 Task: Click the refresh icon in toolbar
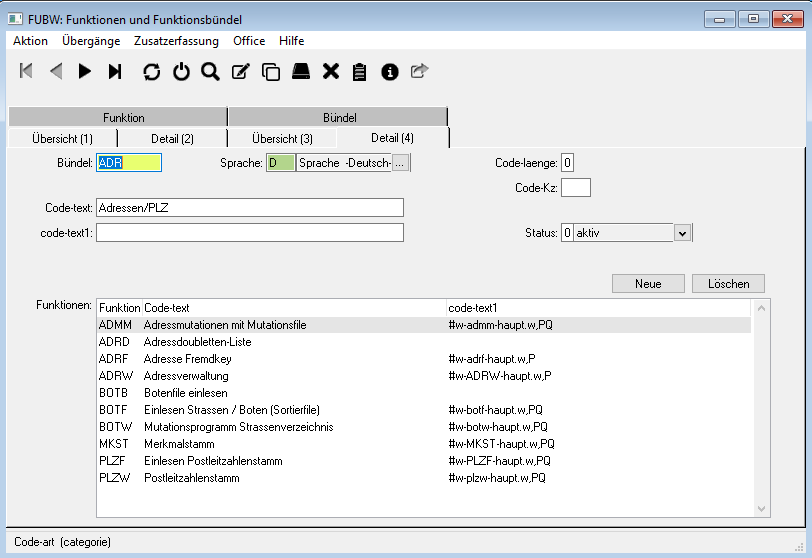pos(151,71)
